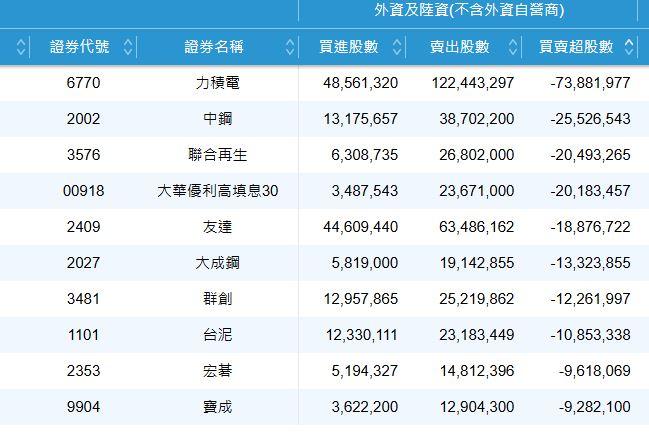Screen dimensions: 649x435
Task: Click sell volume 14,812,396
Action: [477, 371]
